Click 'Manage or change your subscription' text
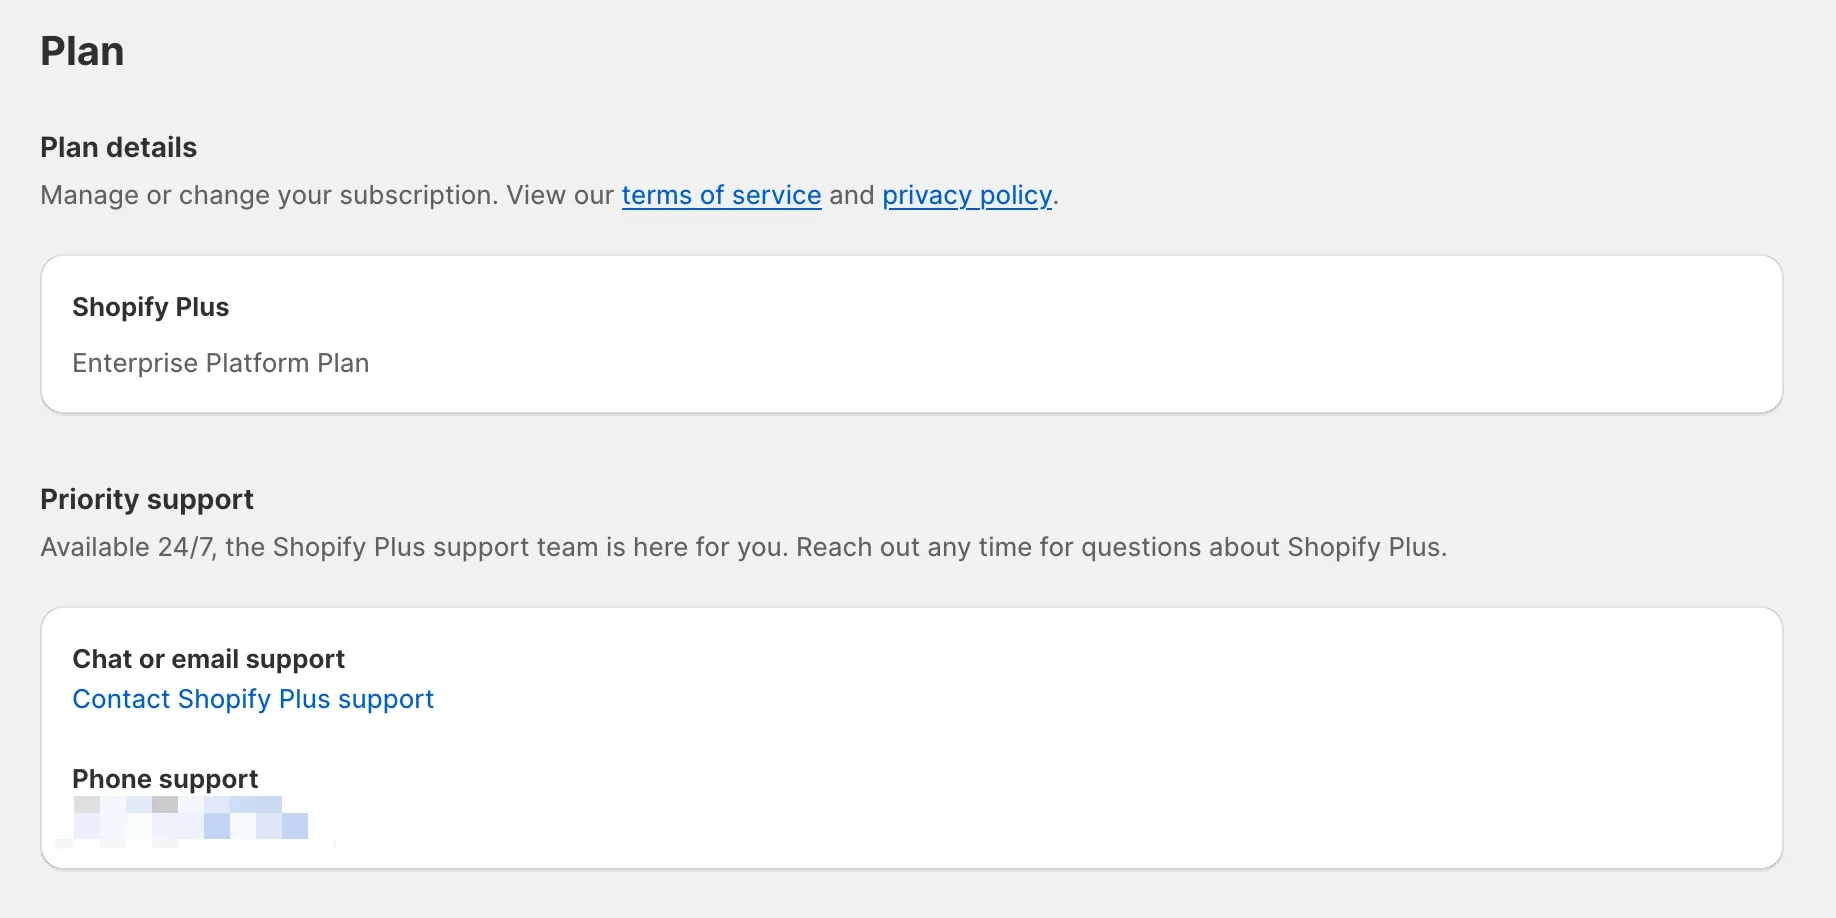Screen dimensions: 1836x918 coord(269,195)
